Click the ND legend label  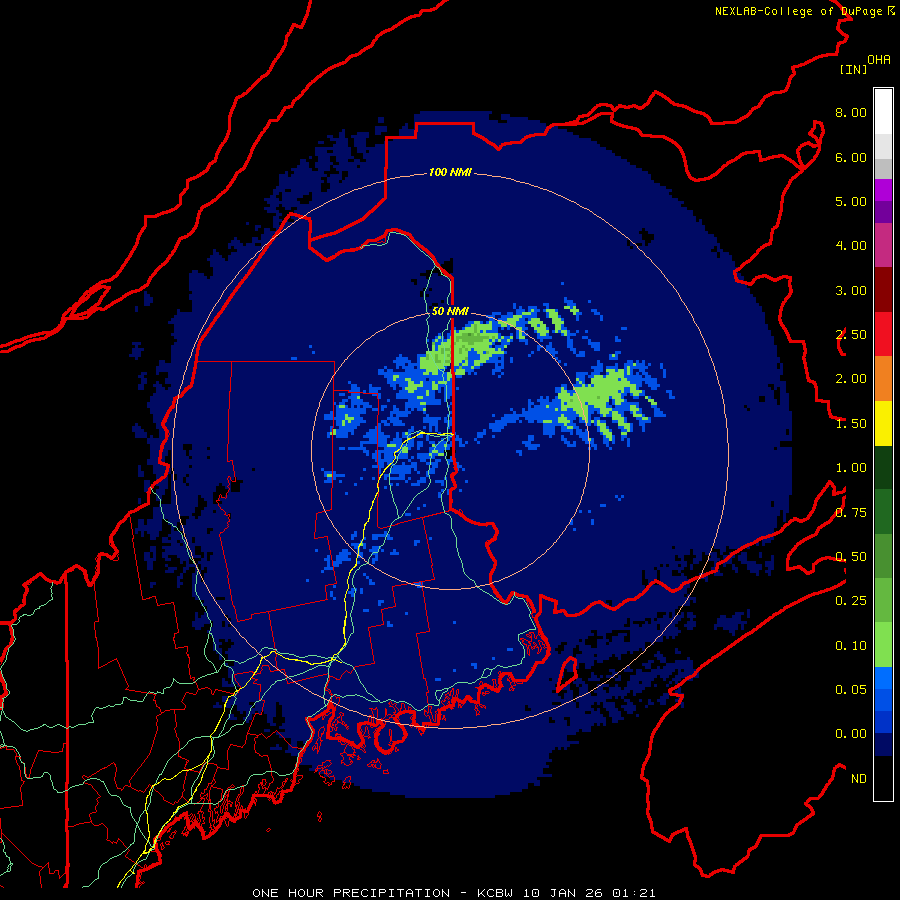(x=859, y=779)
